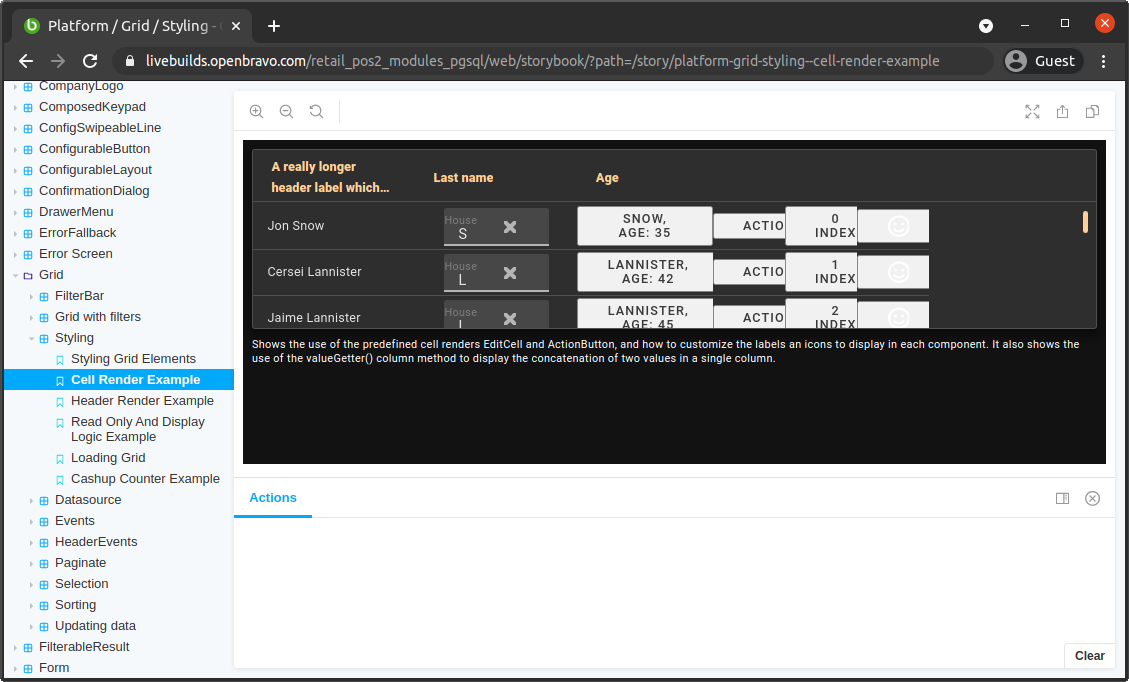Click the zoom out magnifier icon
The width and height of the screenshot is (1129, 682).
click(x=287, y=112)
